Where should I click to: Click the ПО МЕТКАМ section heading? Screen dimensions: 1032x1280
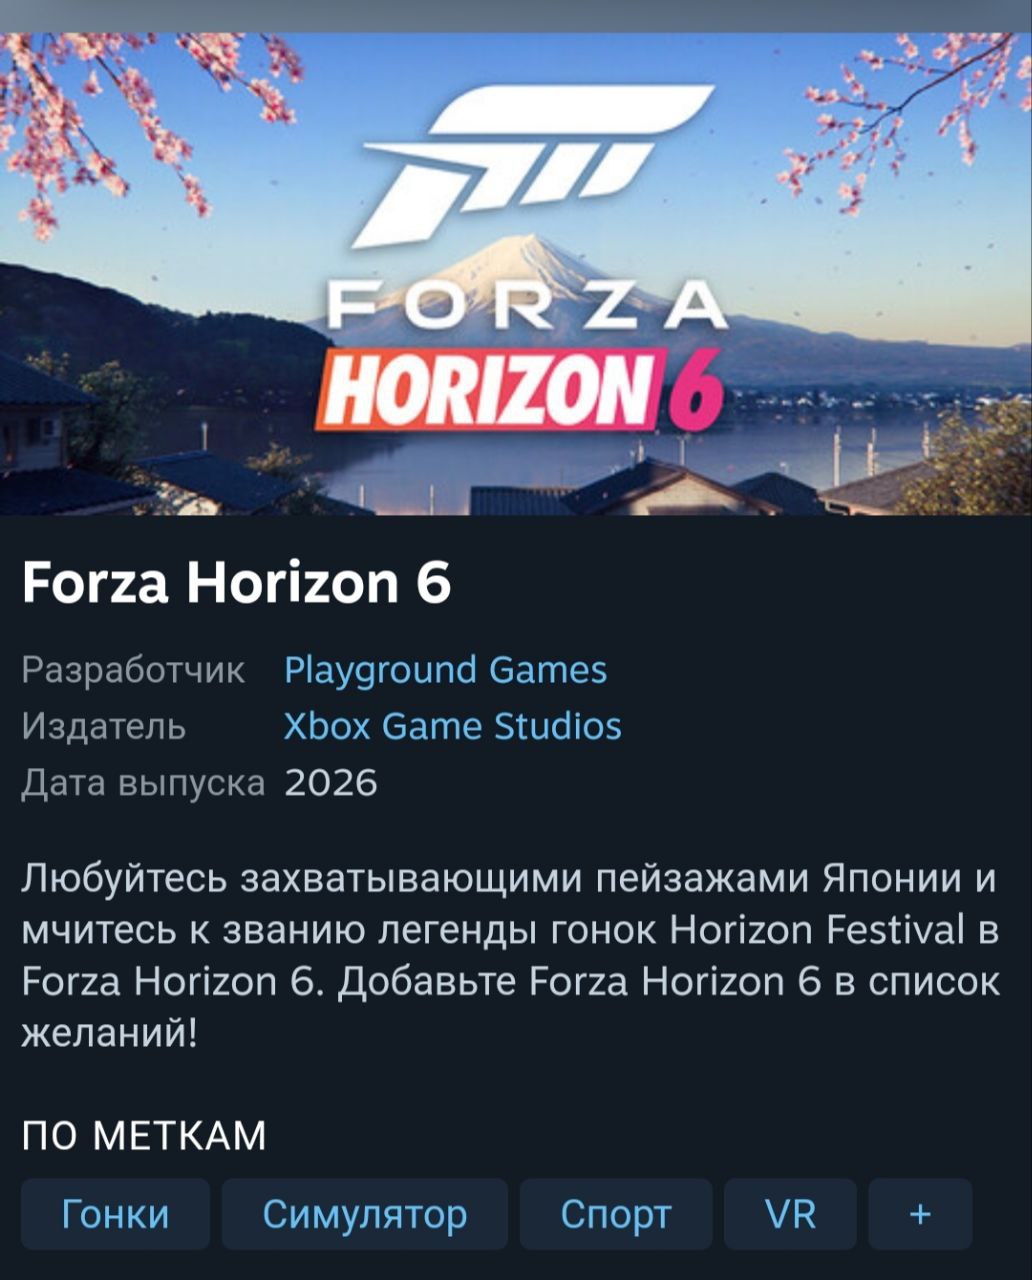coord(144,1136)
